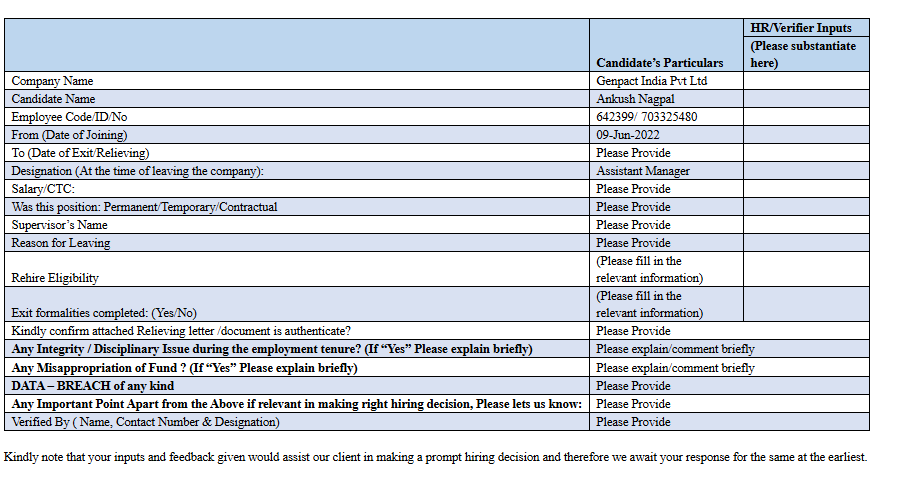Select the joining date '09-Jun-2022'

(x=628, y=135)
